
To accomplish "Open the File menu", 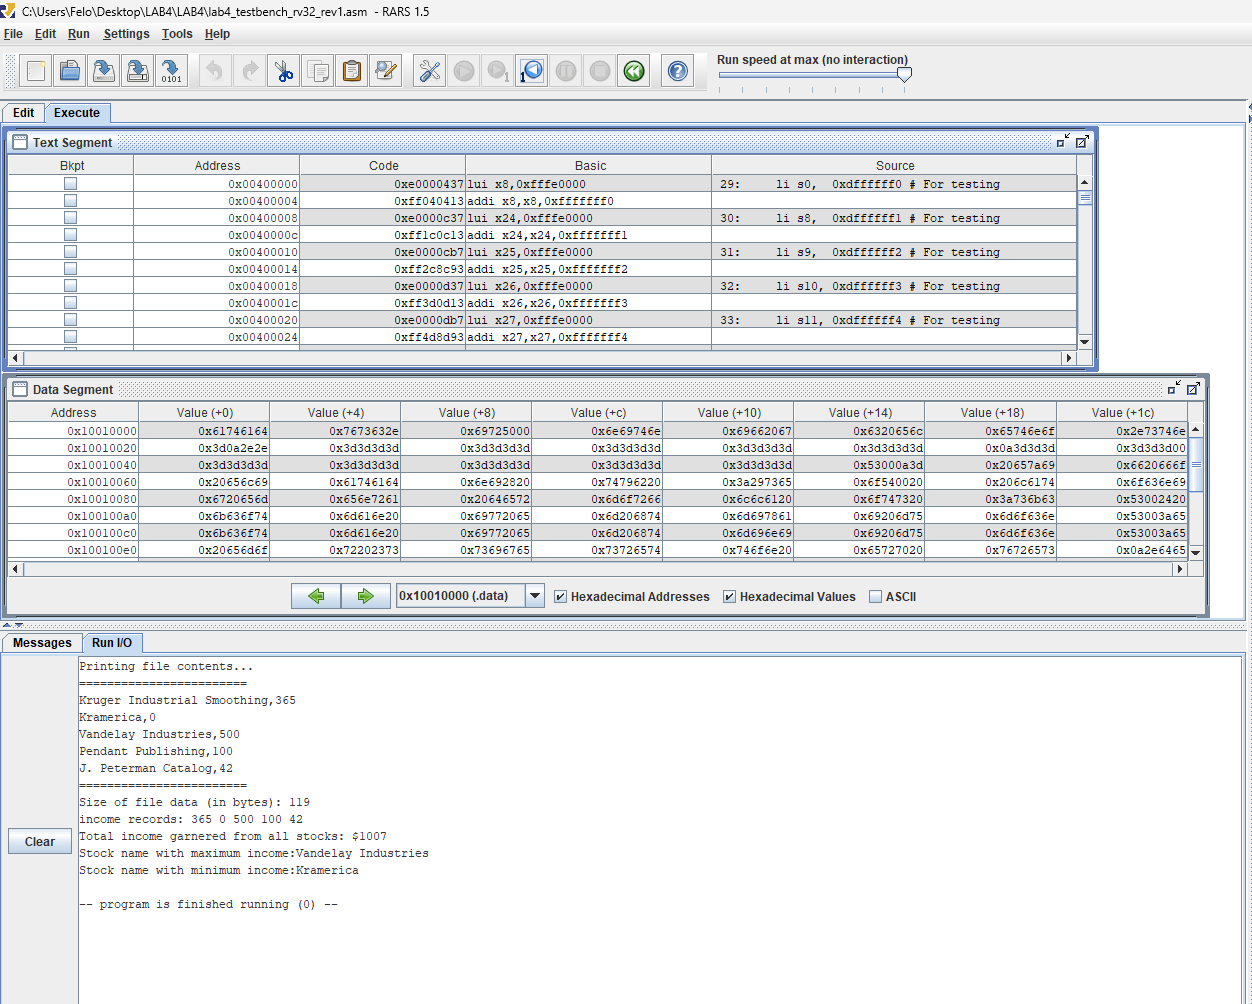I will pyautogui.click(x=13, y=34).
